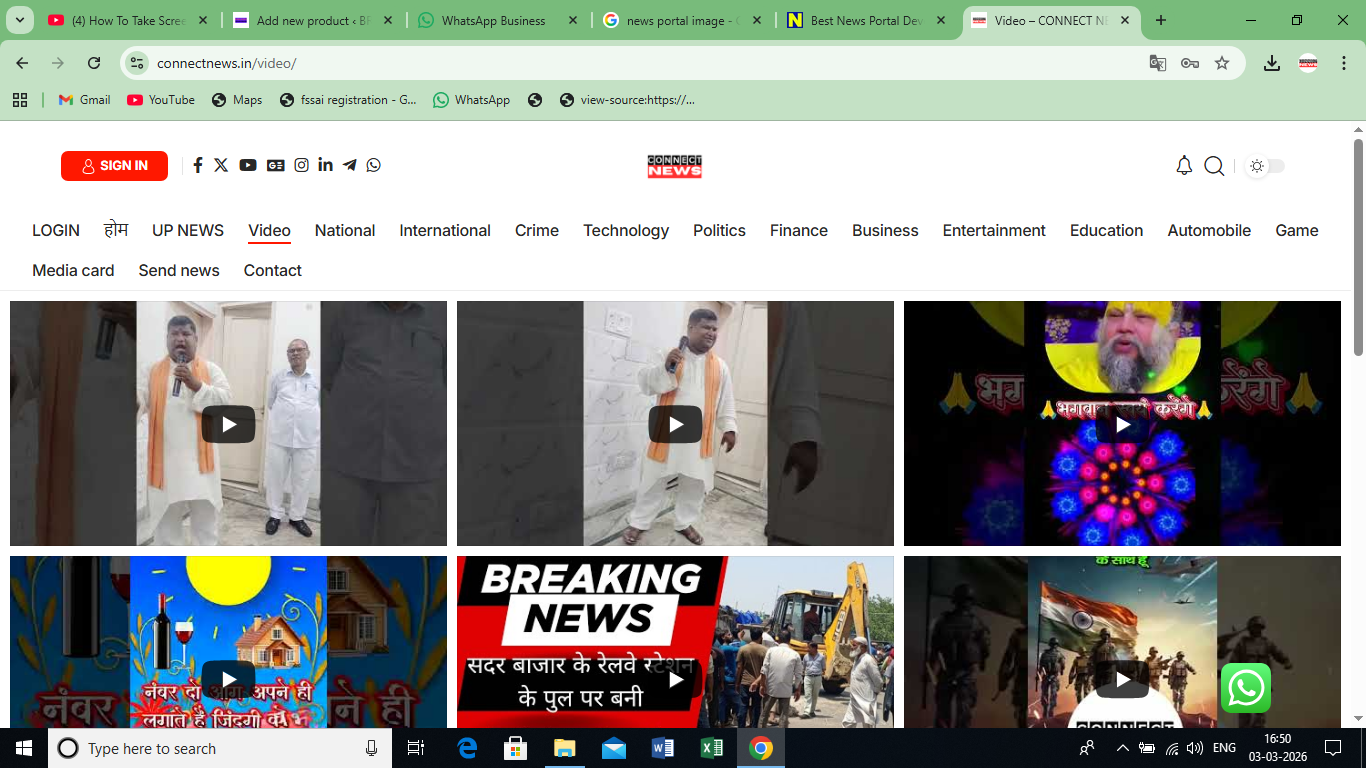
Task: Open the site's Facebook social icon
Action: [197, 165]
